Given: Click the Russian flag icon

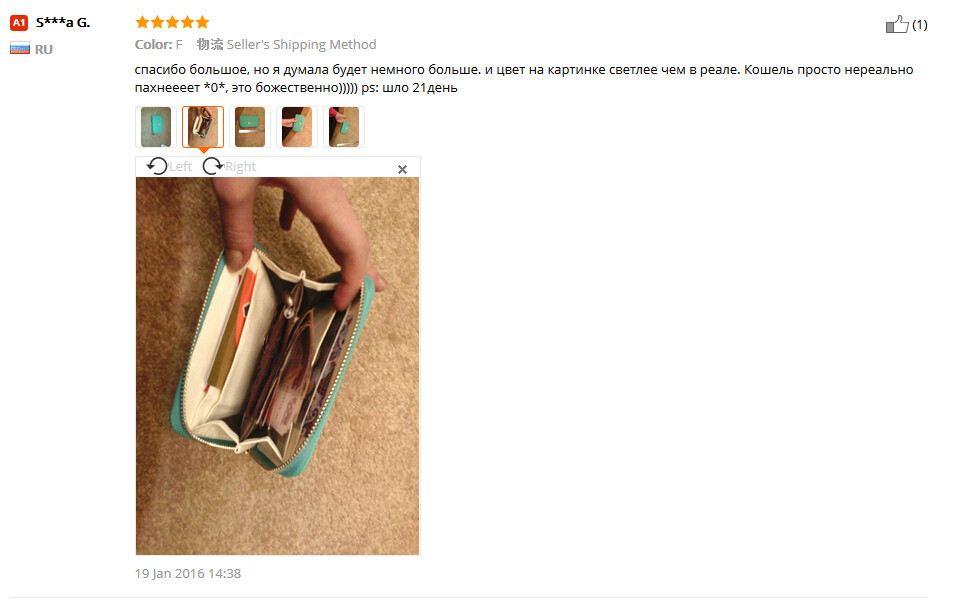Looking at the screenshot, I should [20, 48].
